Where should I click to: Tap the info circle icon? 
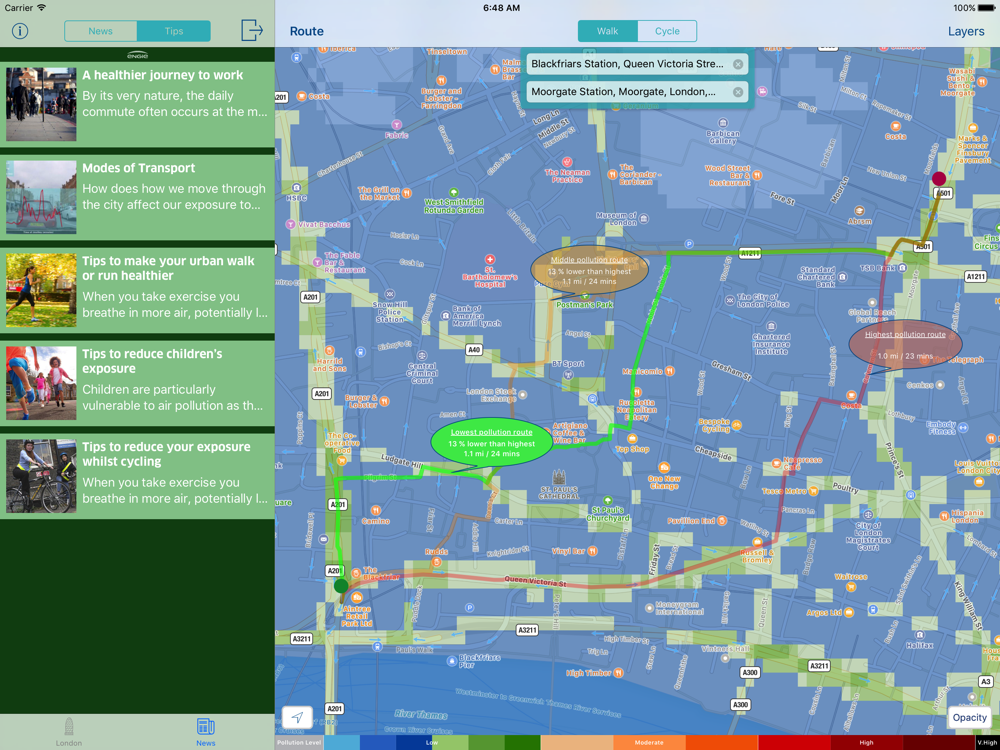point(20,31)
